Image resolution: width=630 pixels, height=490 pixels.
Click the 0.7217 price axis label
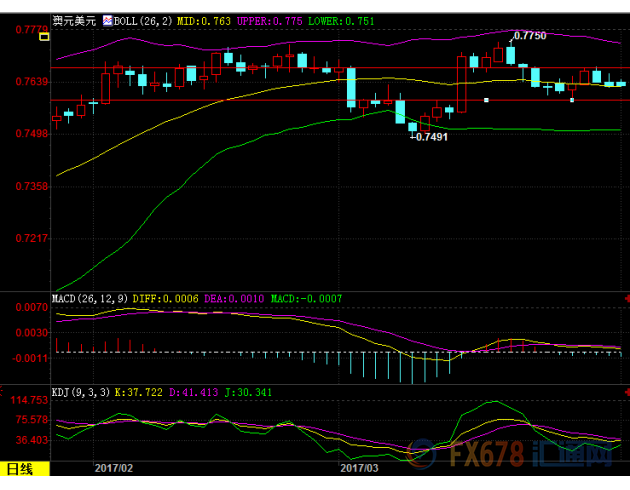coord(31,238)
